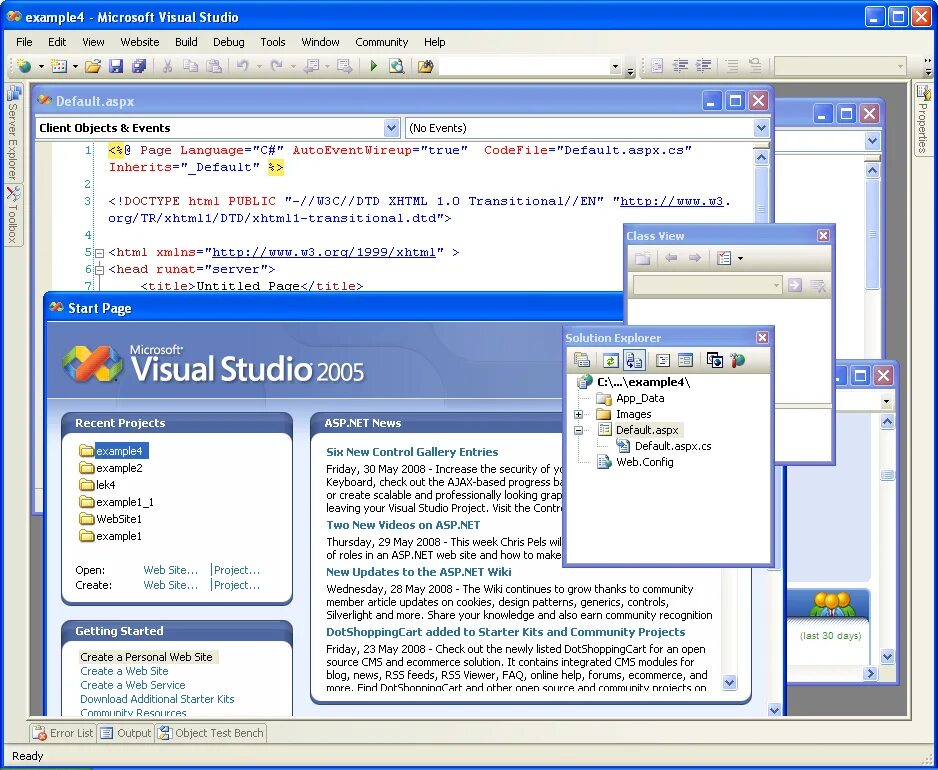Click Default.aspx editor scroll-up arrow

[761, 157]
